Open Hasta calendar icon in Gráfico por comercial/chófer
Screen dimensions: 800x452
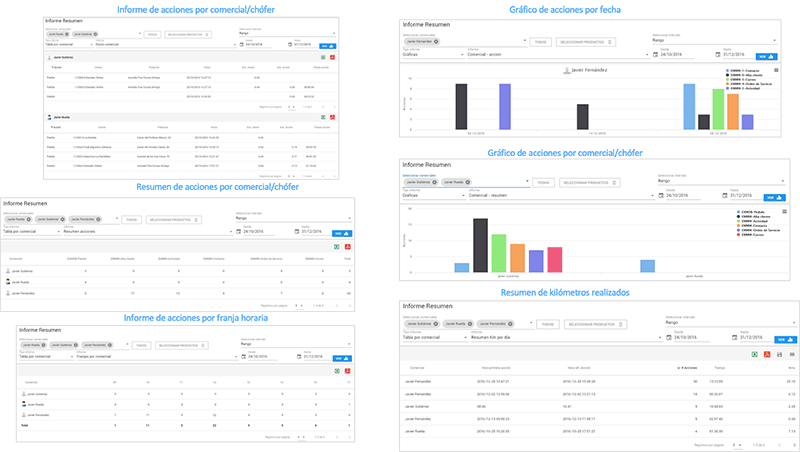tap(725, 195)
